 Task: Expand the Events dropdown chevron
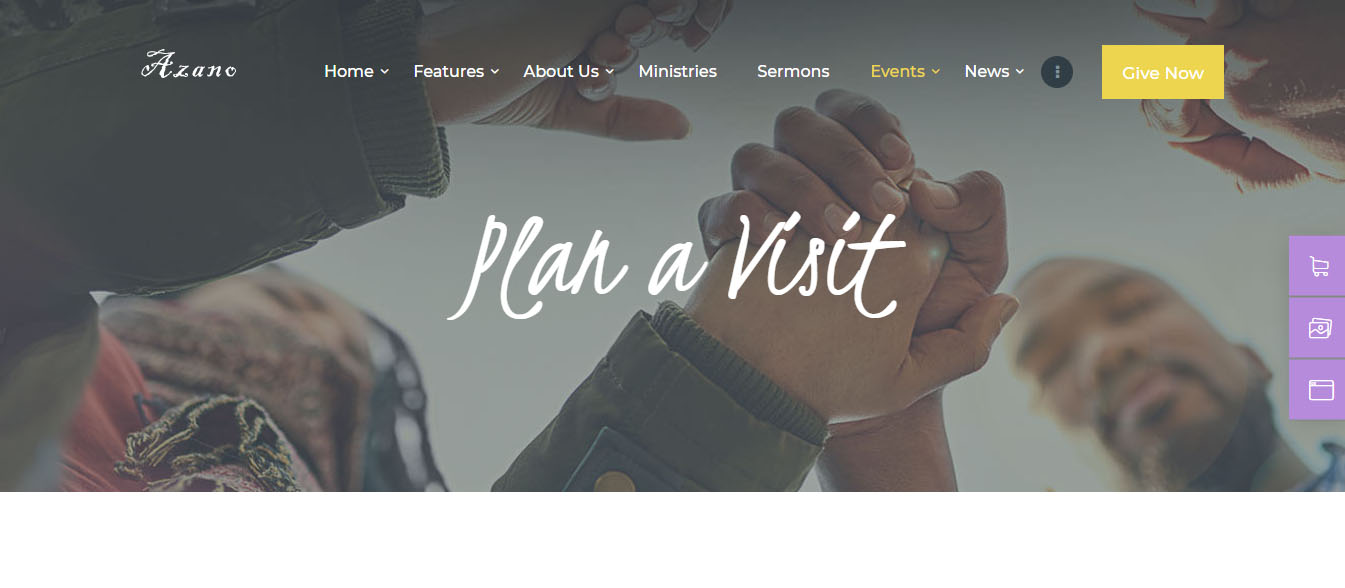[x=936, y=72]
